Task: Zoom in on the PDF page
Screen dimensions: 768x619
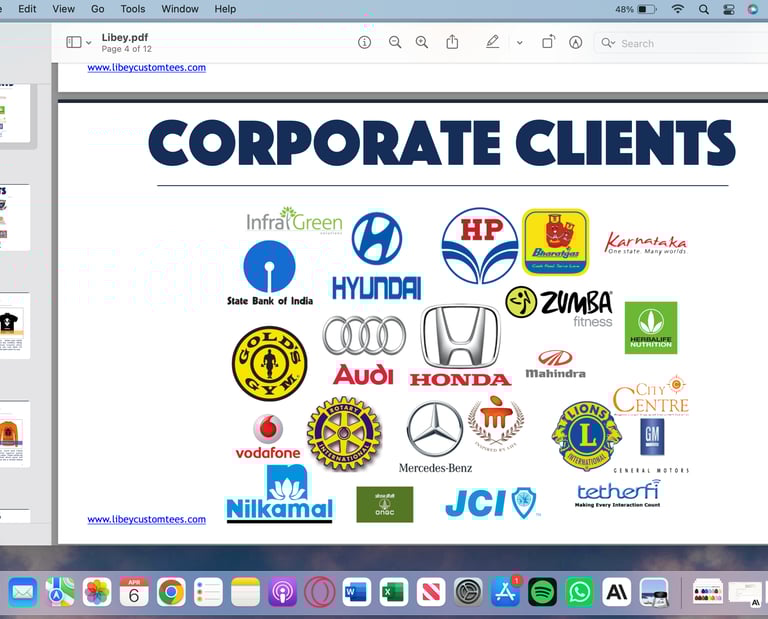Action: click(x=422, y=43)
